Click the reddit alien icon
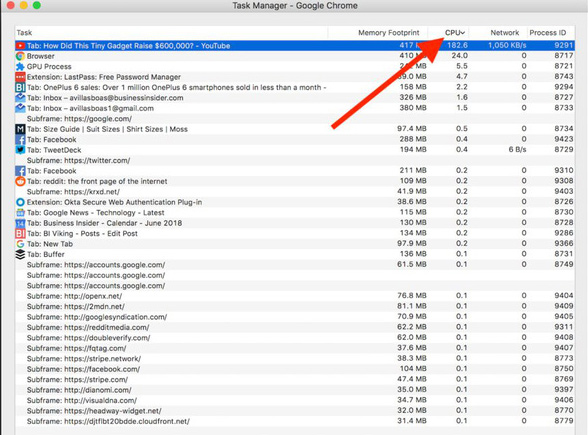 pyautogui.click(x=20, y=182)
